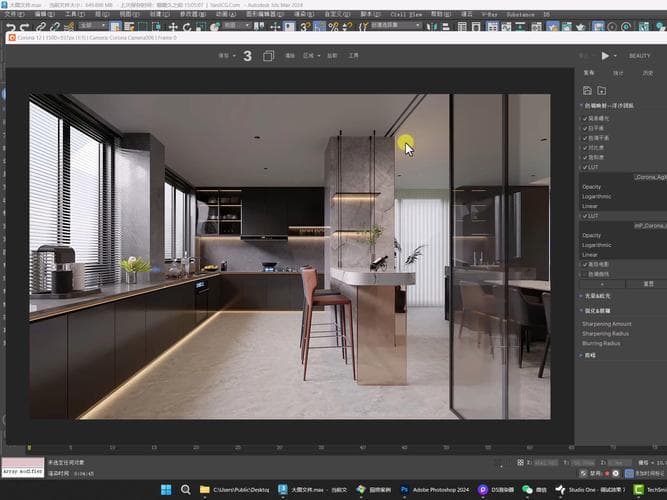
Task: Enable the unchecked operator above the + button
Action: pos(585,274)
